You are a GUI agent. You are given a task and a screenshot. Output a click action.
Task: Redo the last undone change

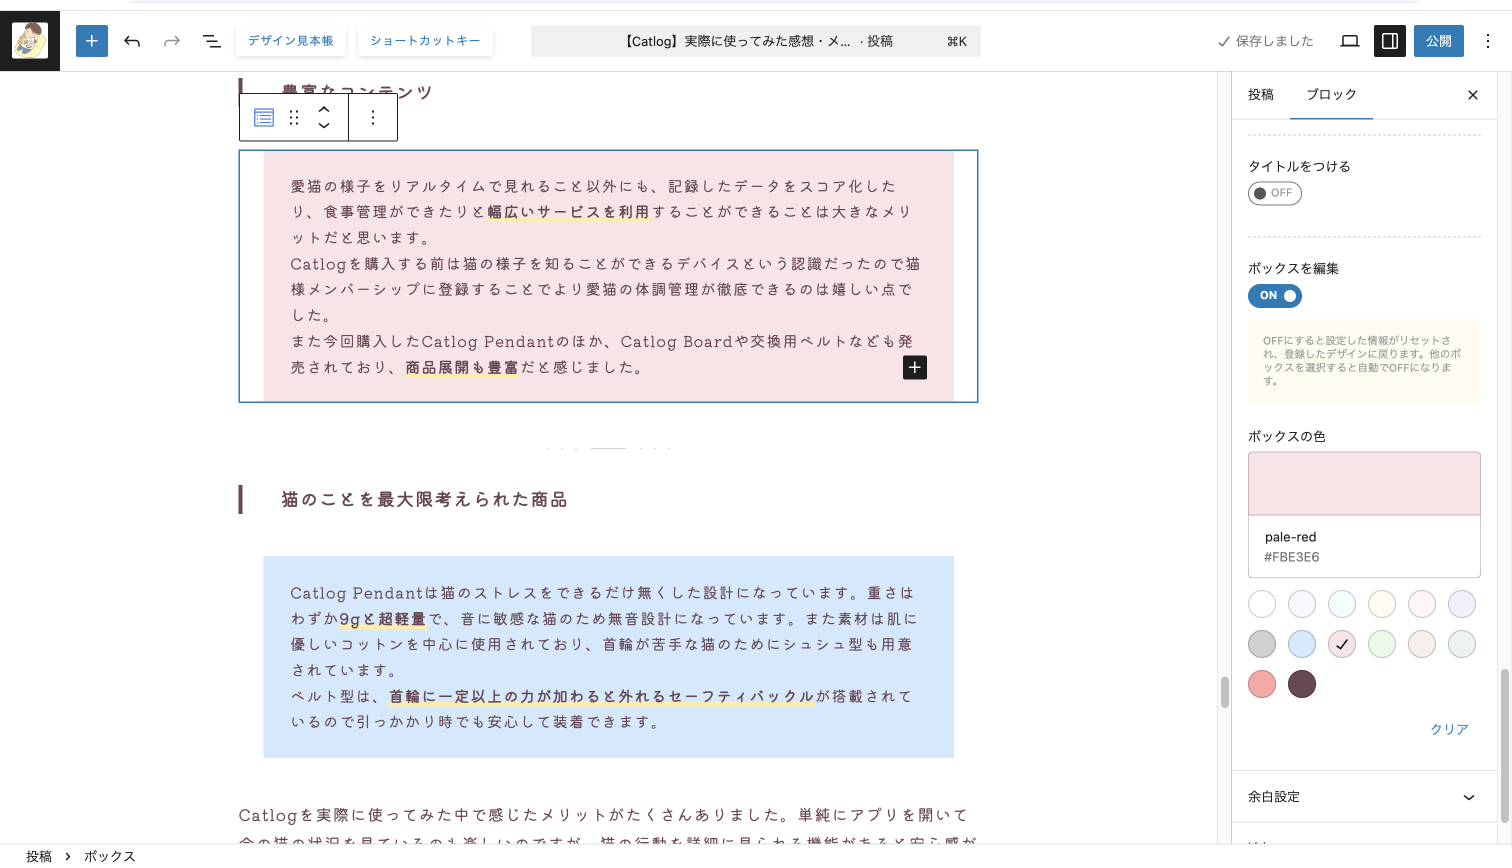click(x=172, y=41)
